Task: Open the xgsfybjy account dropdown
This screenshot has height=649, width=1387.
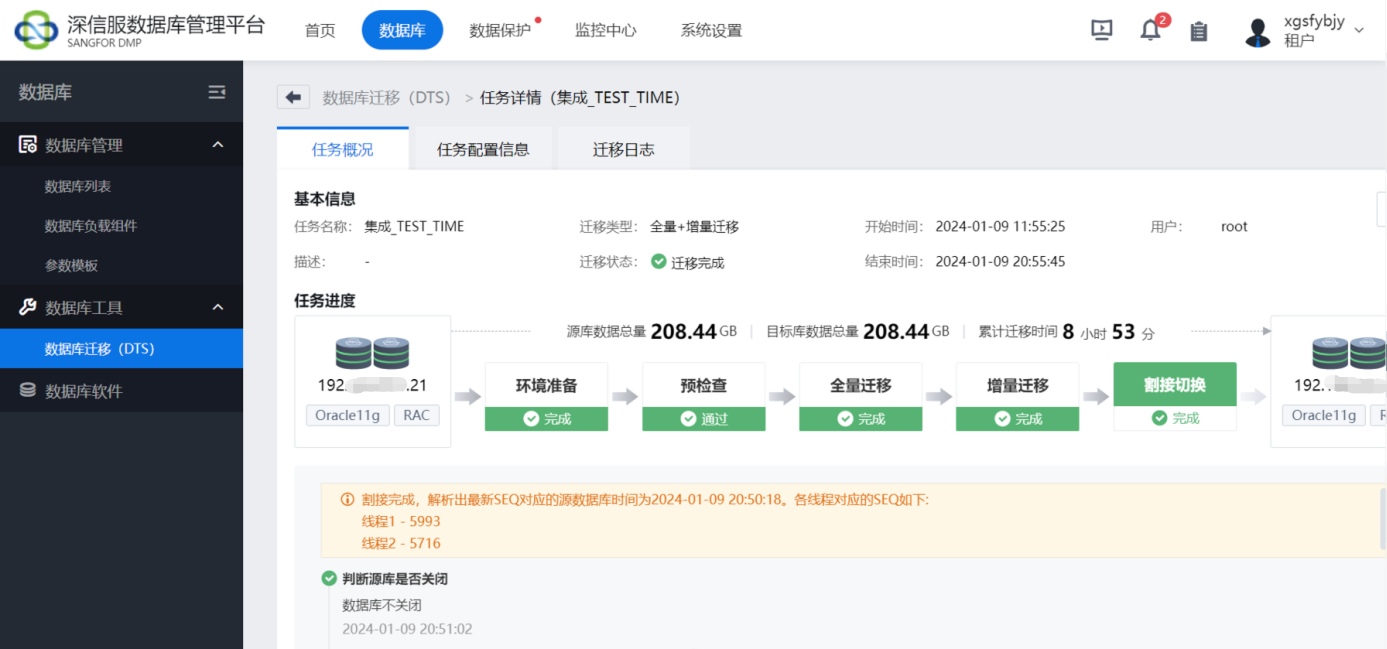Action: [1359, 30]
